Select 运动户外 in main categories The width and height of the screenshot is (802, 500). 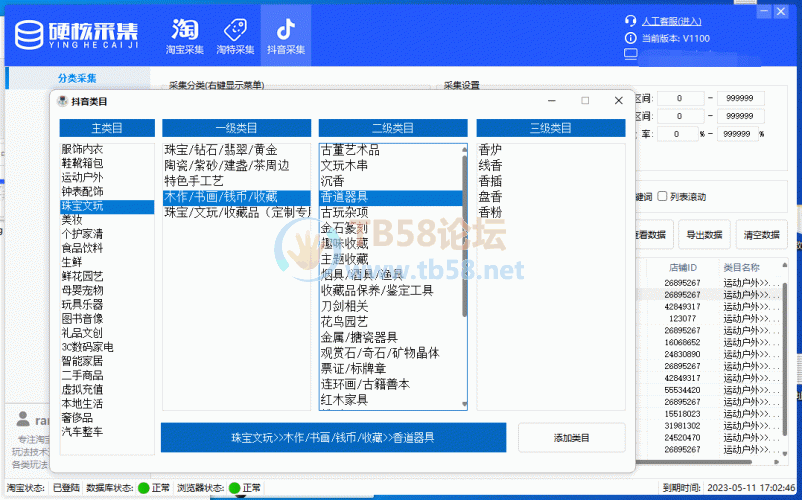coord(82,177)
